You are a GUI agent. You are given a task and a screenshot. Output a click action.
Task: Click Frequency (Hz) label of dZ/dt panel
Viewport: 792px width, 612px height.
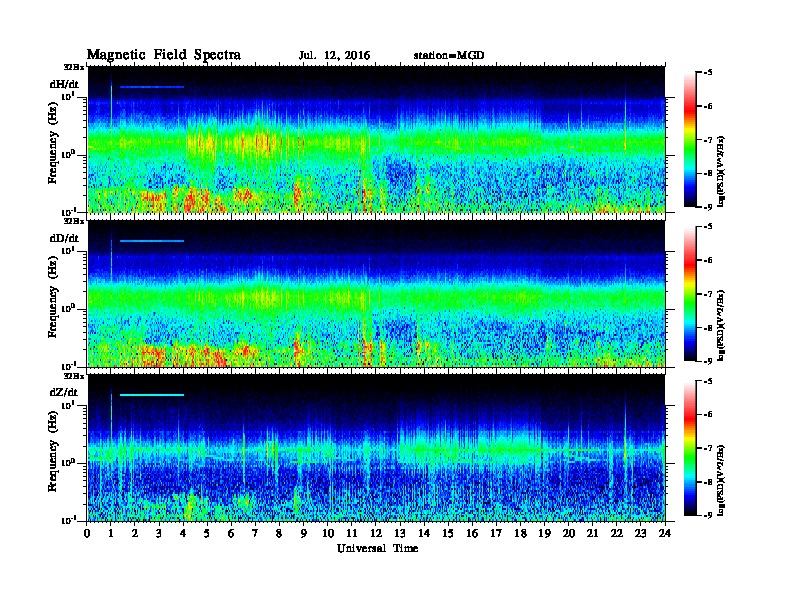click(53, 451)
